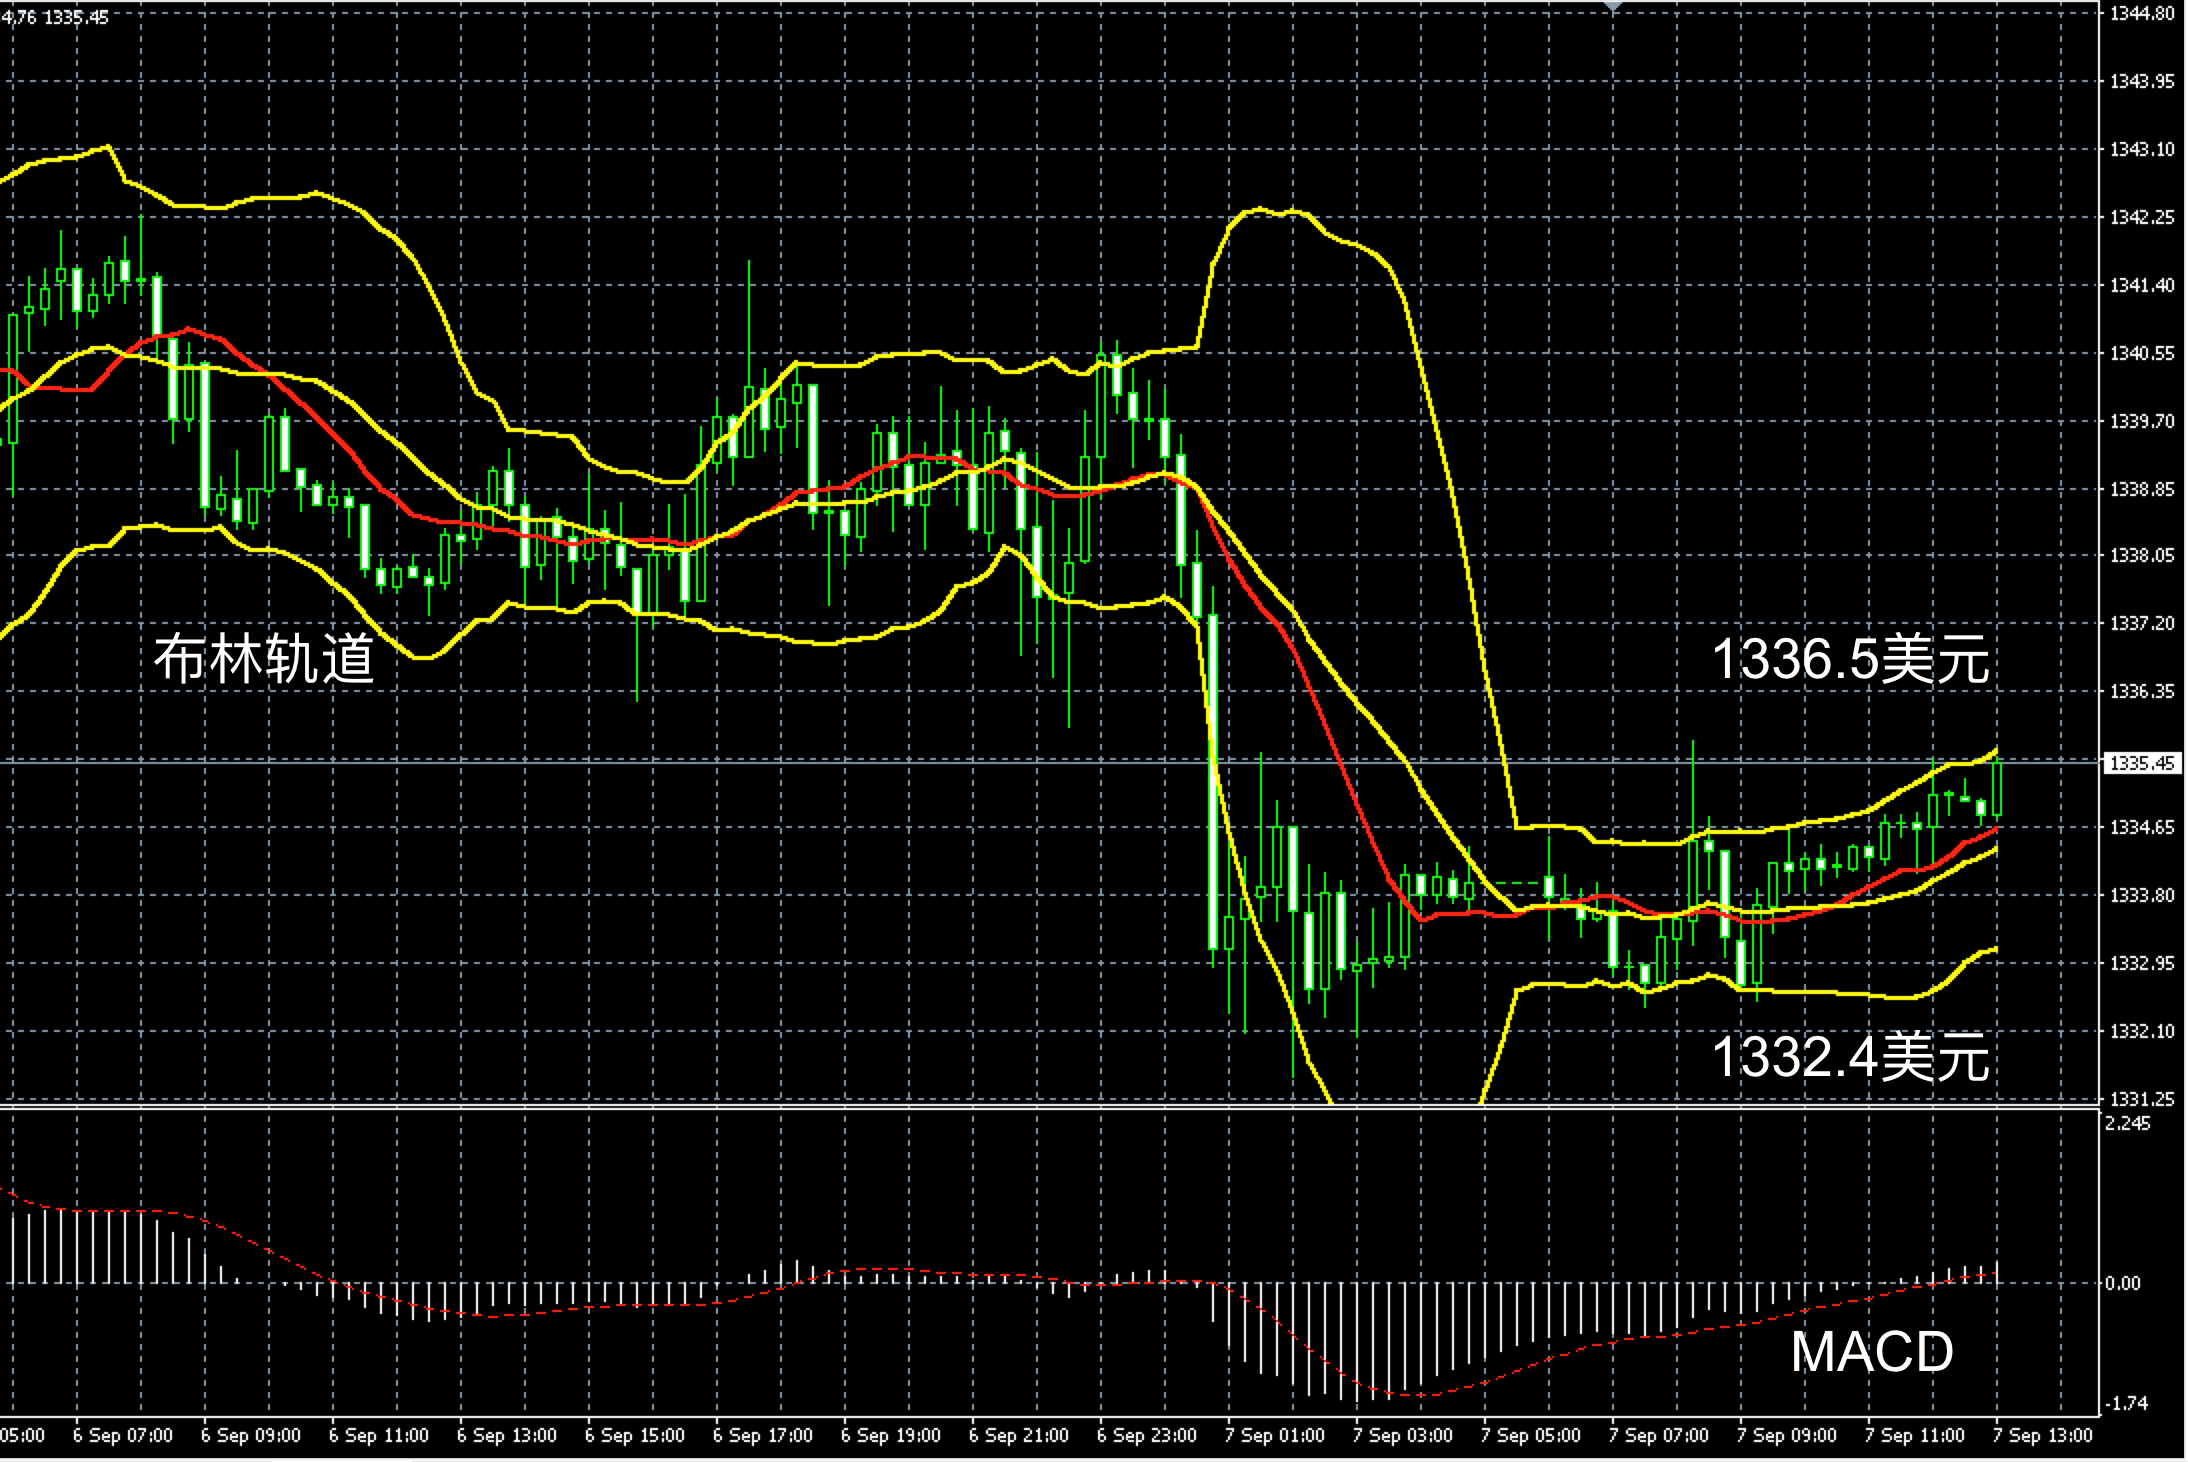Click the 7 Sep 13:00 time label
This screenshot has width=2188, height=1462.
pyautogui.click(x=2042, y=1435)
